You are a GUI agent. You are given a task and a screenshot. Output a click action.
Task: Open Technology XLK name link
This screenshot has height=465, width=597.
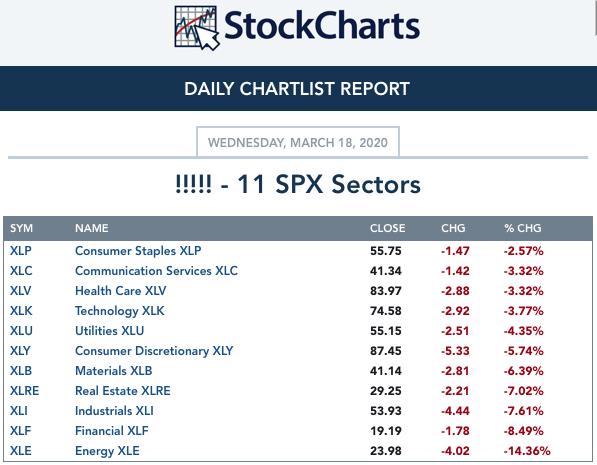[120, 311]
